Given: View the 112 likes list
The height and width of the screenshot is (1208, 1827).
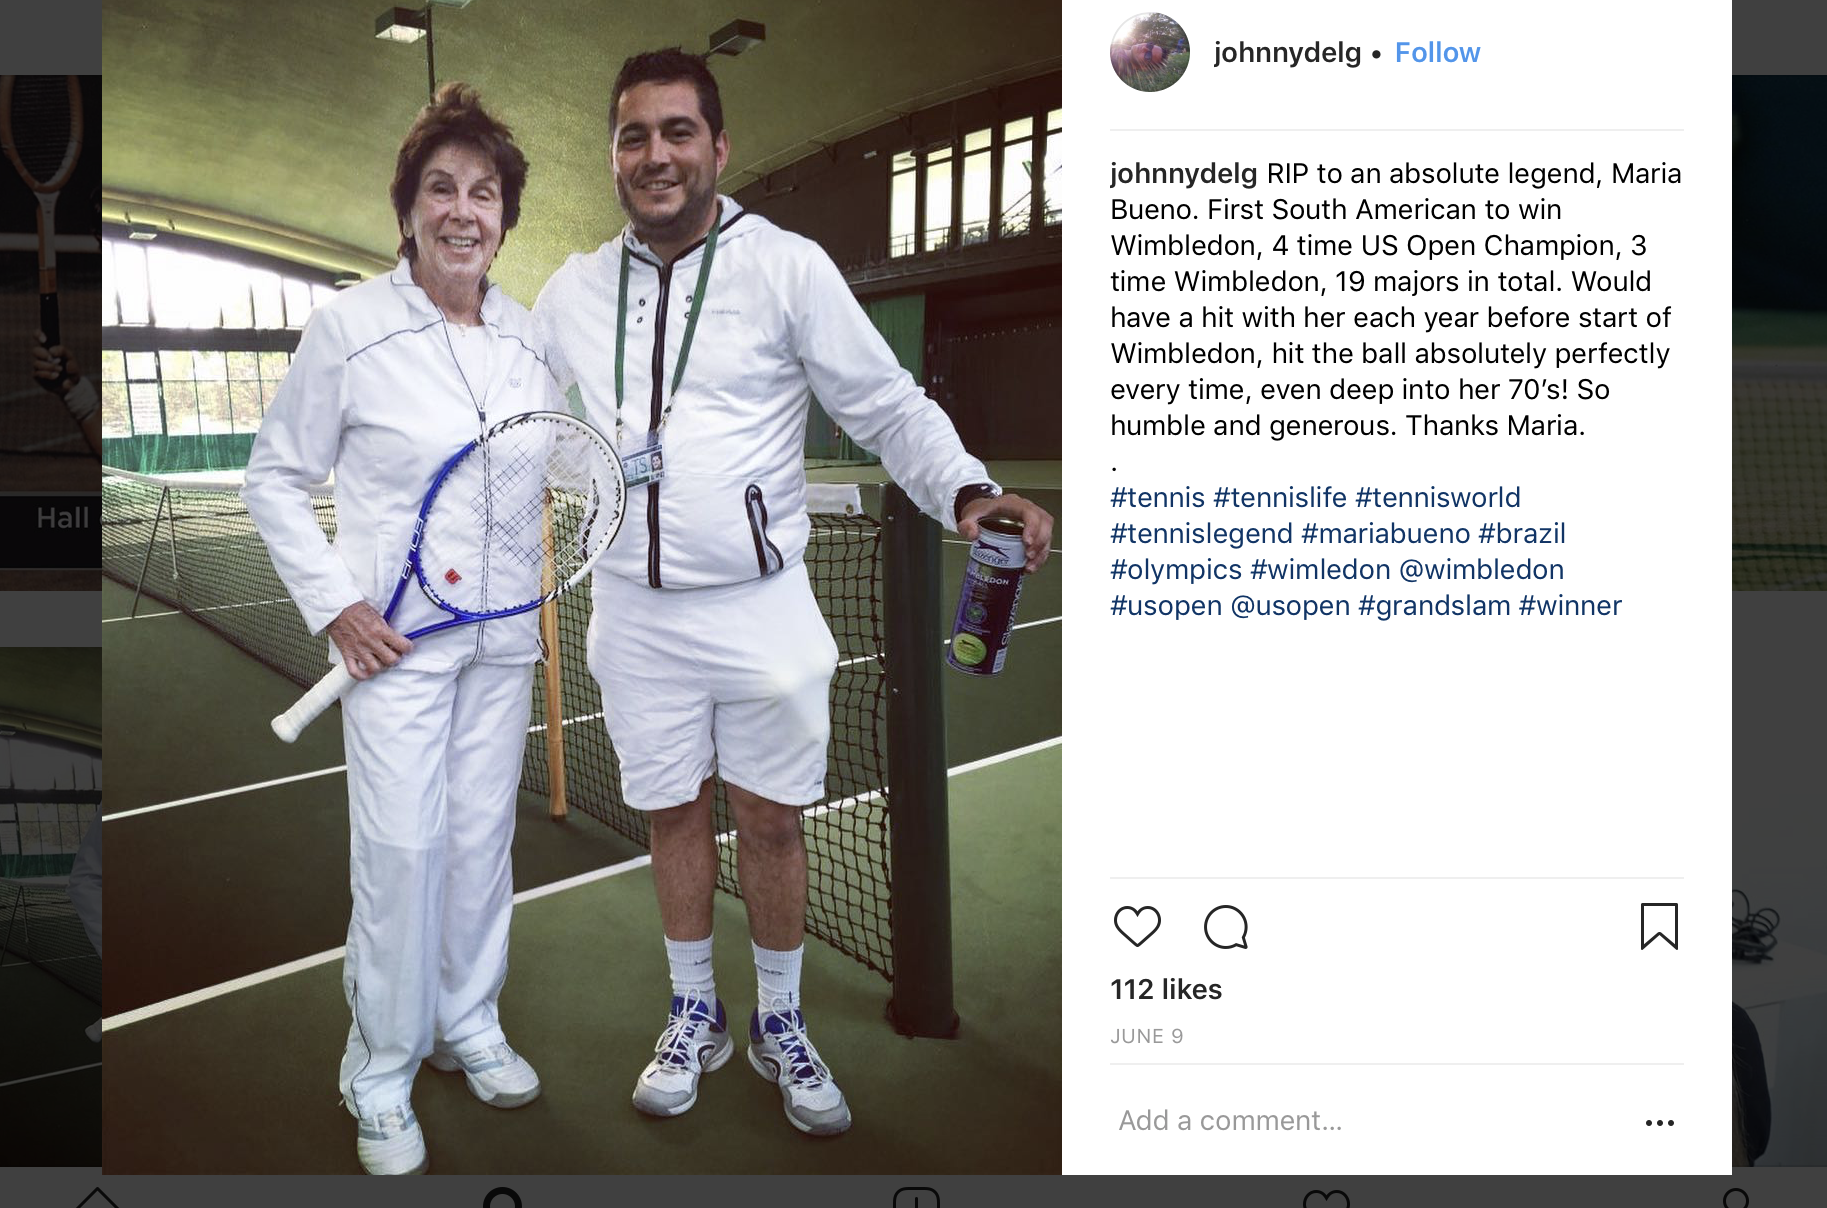Looking at the screenshot, I should tap(1166, 990).
